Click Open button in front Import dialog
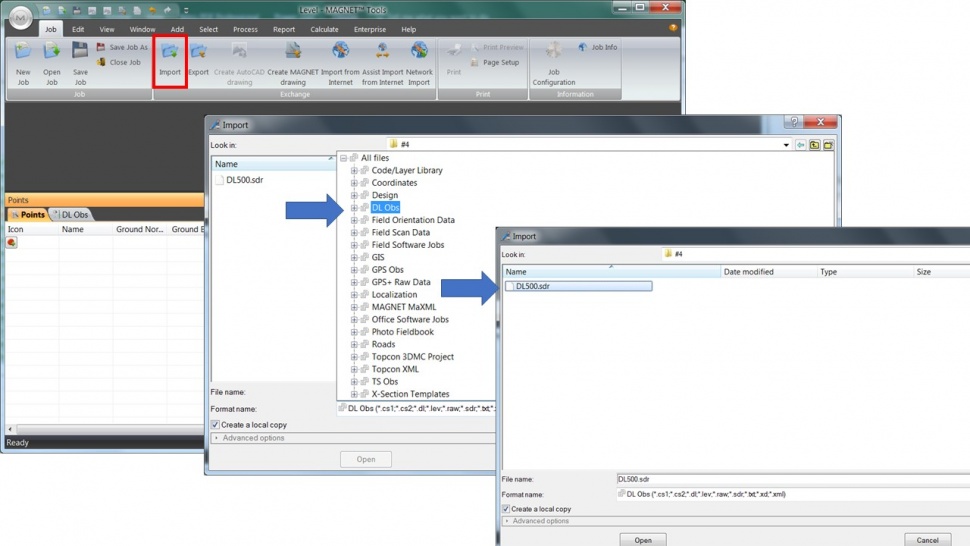The width and height of the screenshot is (970, 546). pos(643,540)
